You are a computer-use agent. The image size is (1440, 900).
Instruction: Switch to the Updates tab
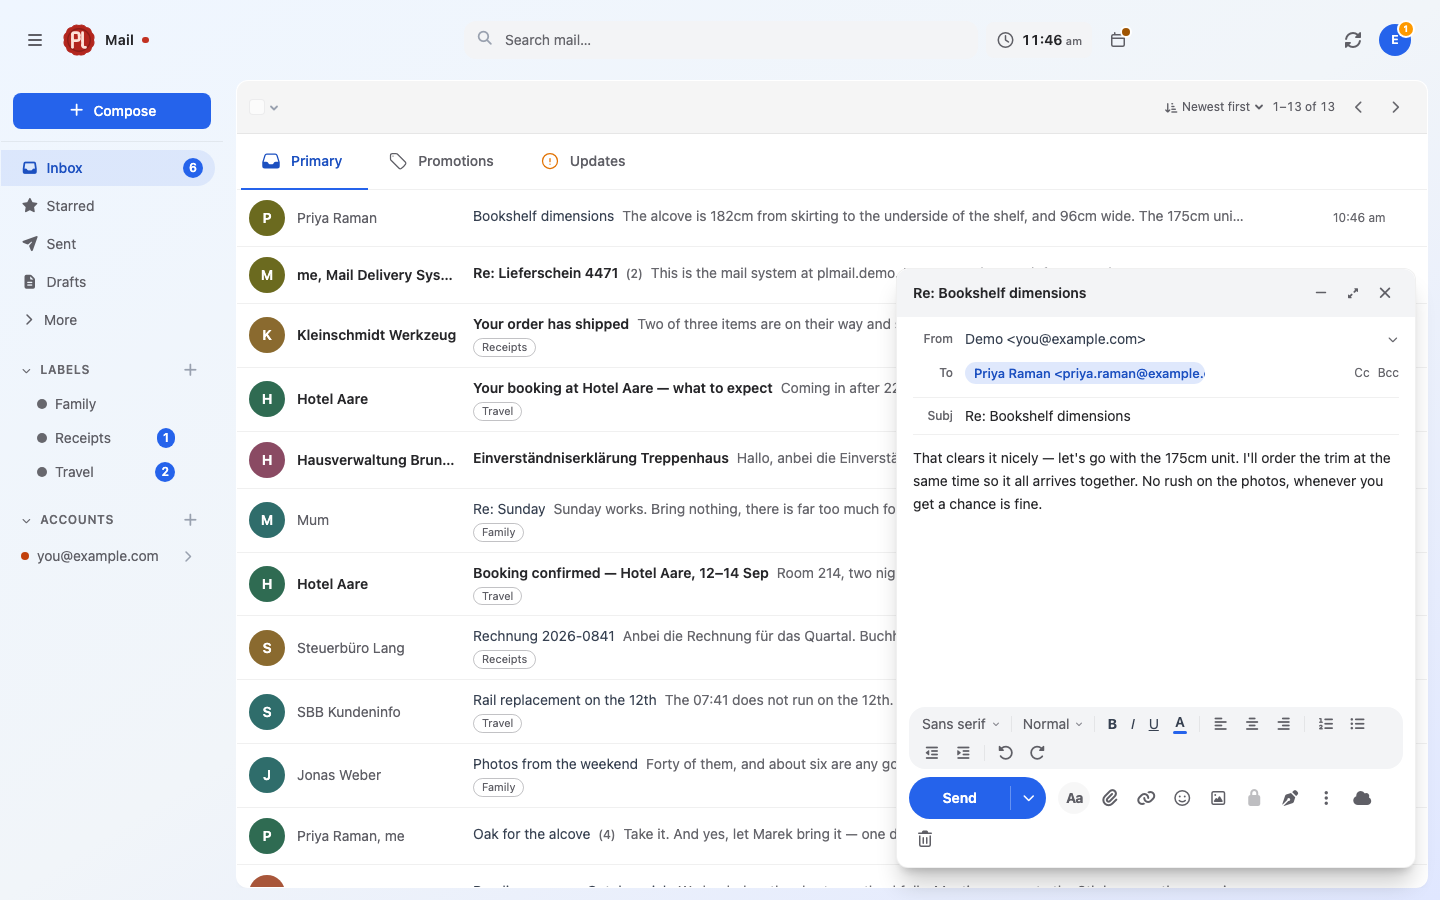click(x=583, y=161)
